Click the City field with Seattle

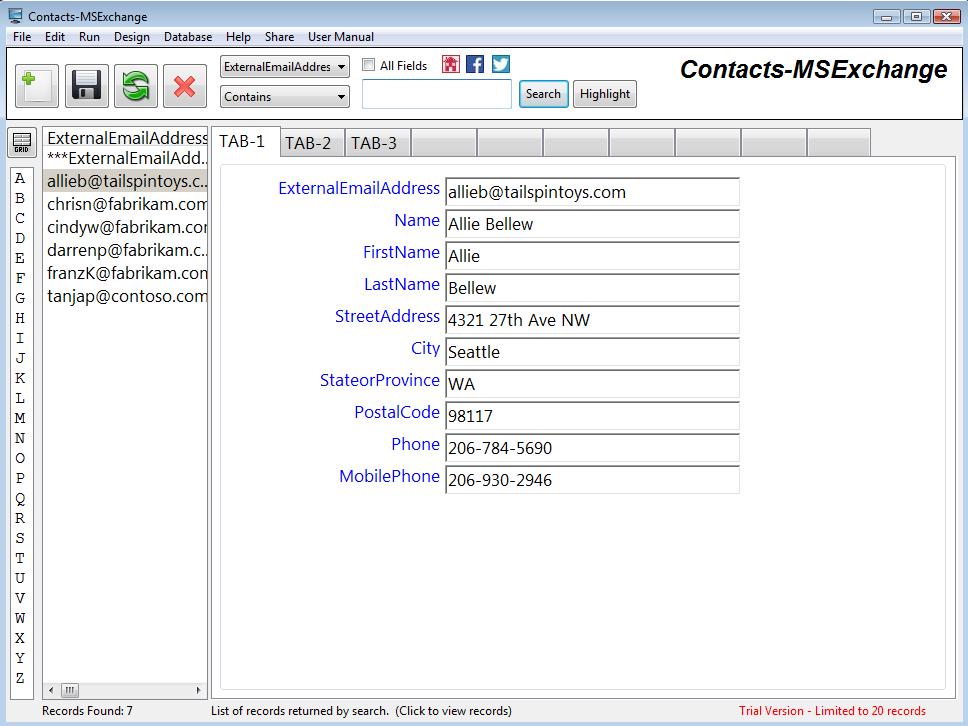592,352
